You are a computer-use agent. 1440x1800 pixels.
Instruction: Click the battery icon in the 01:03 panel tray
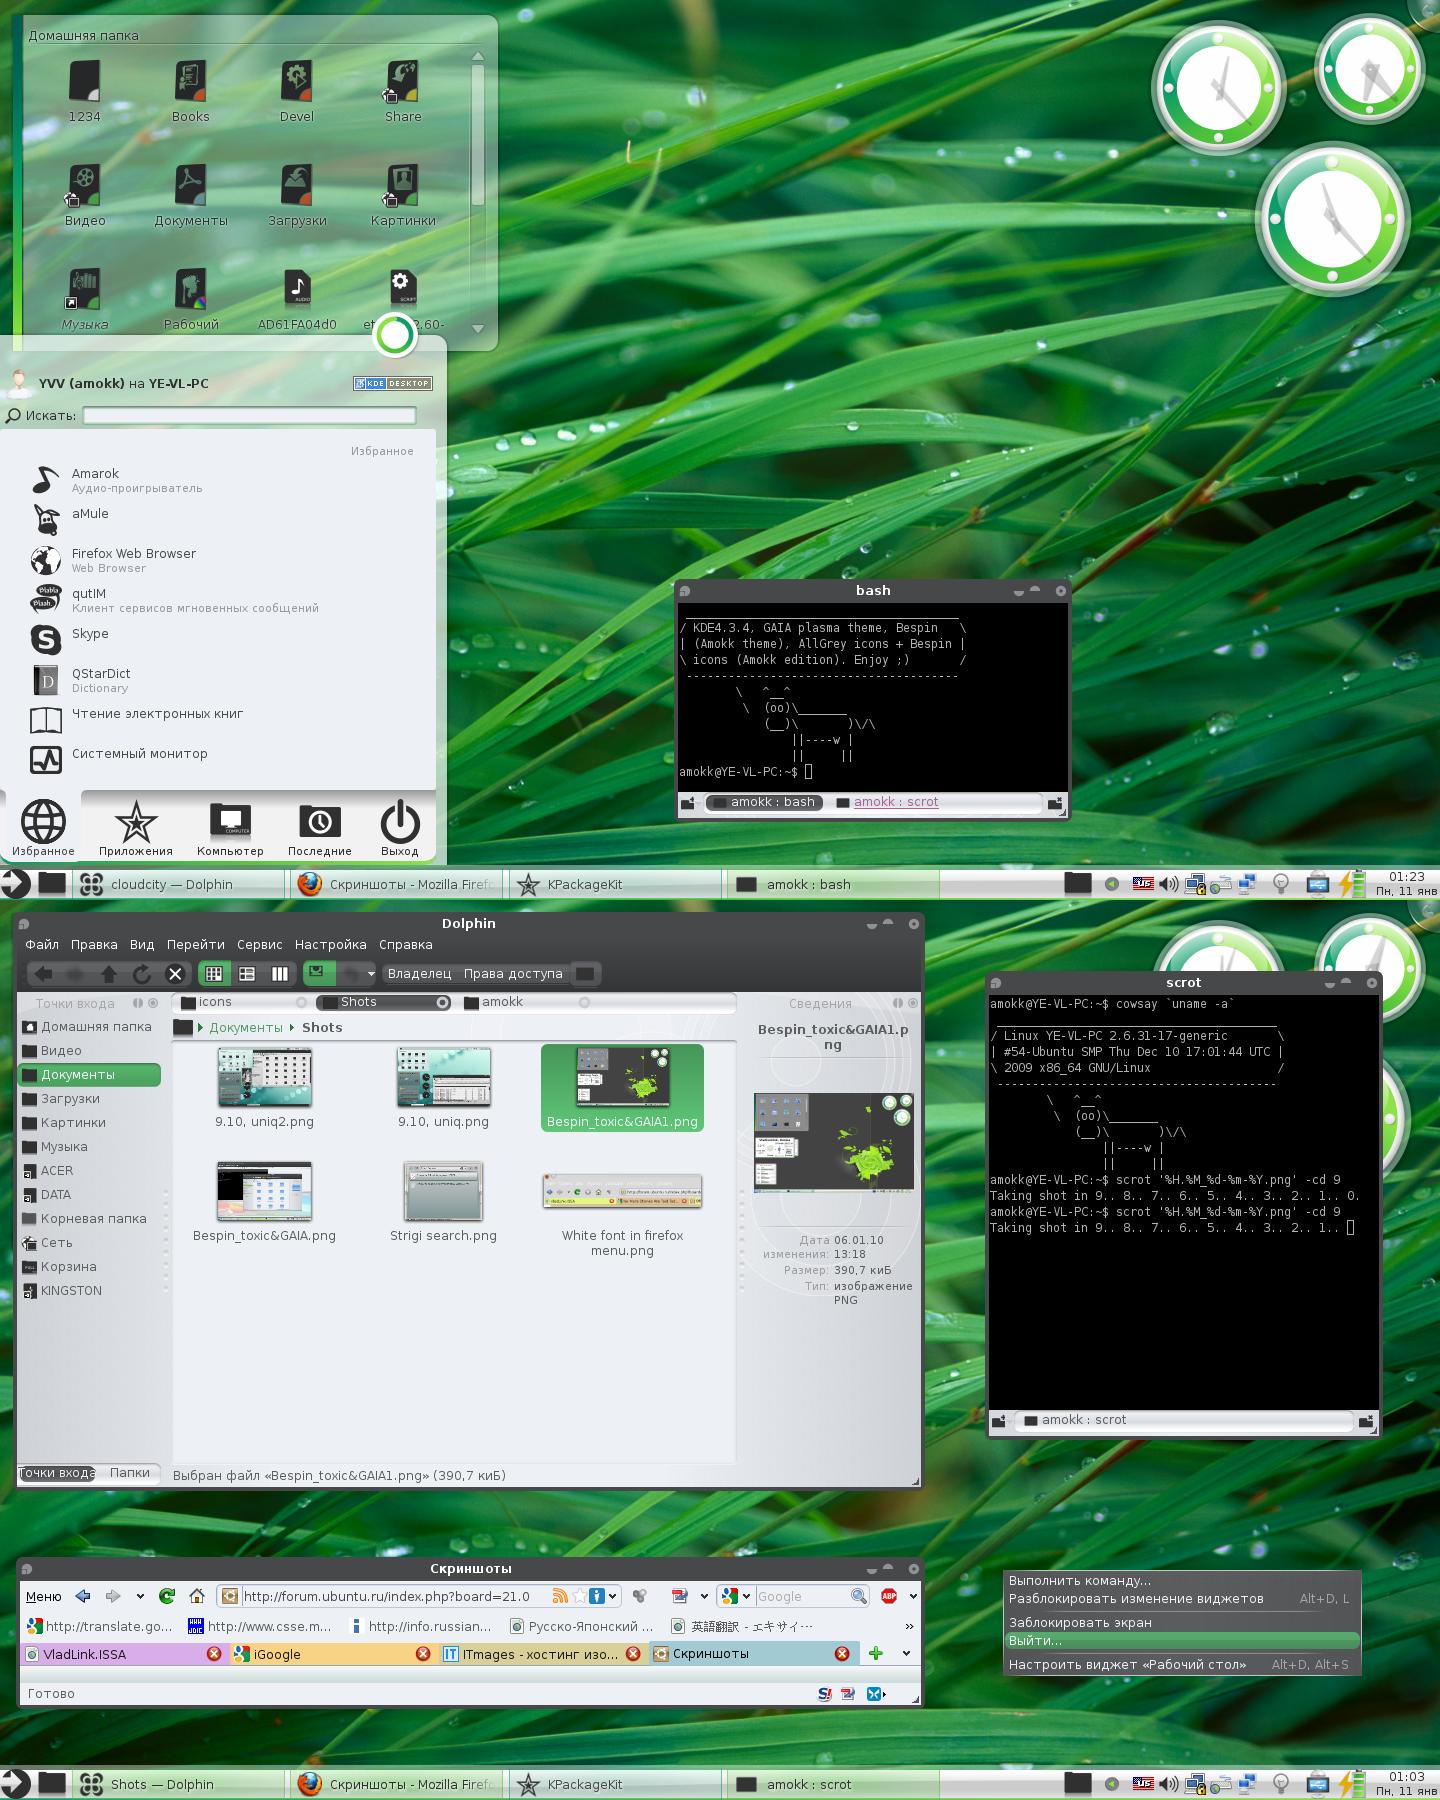pos(1350,1784)
